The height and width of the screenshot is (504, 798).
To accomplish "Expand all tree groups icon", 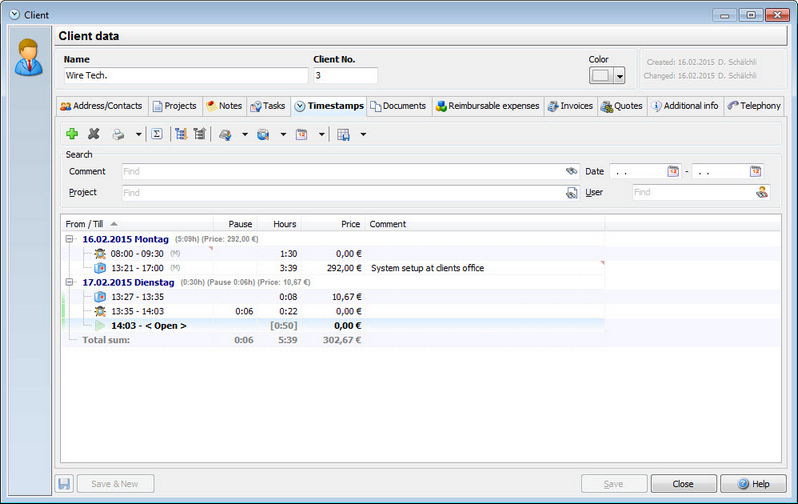I will click(x=181, y=134).
